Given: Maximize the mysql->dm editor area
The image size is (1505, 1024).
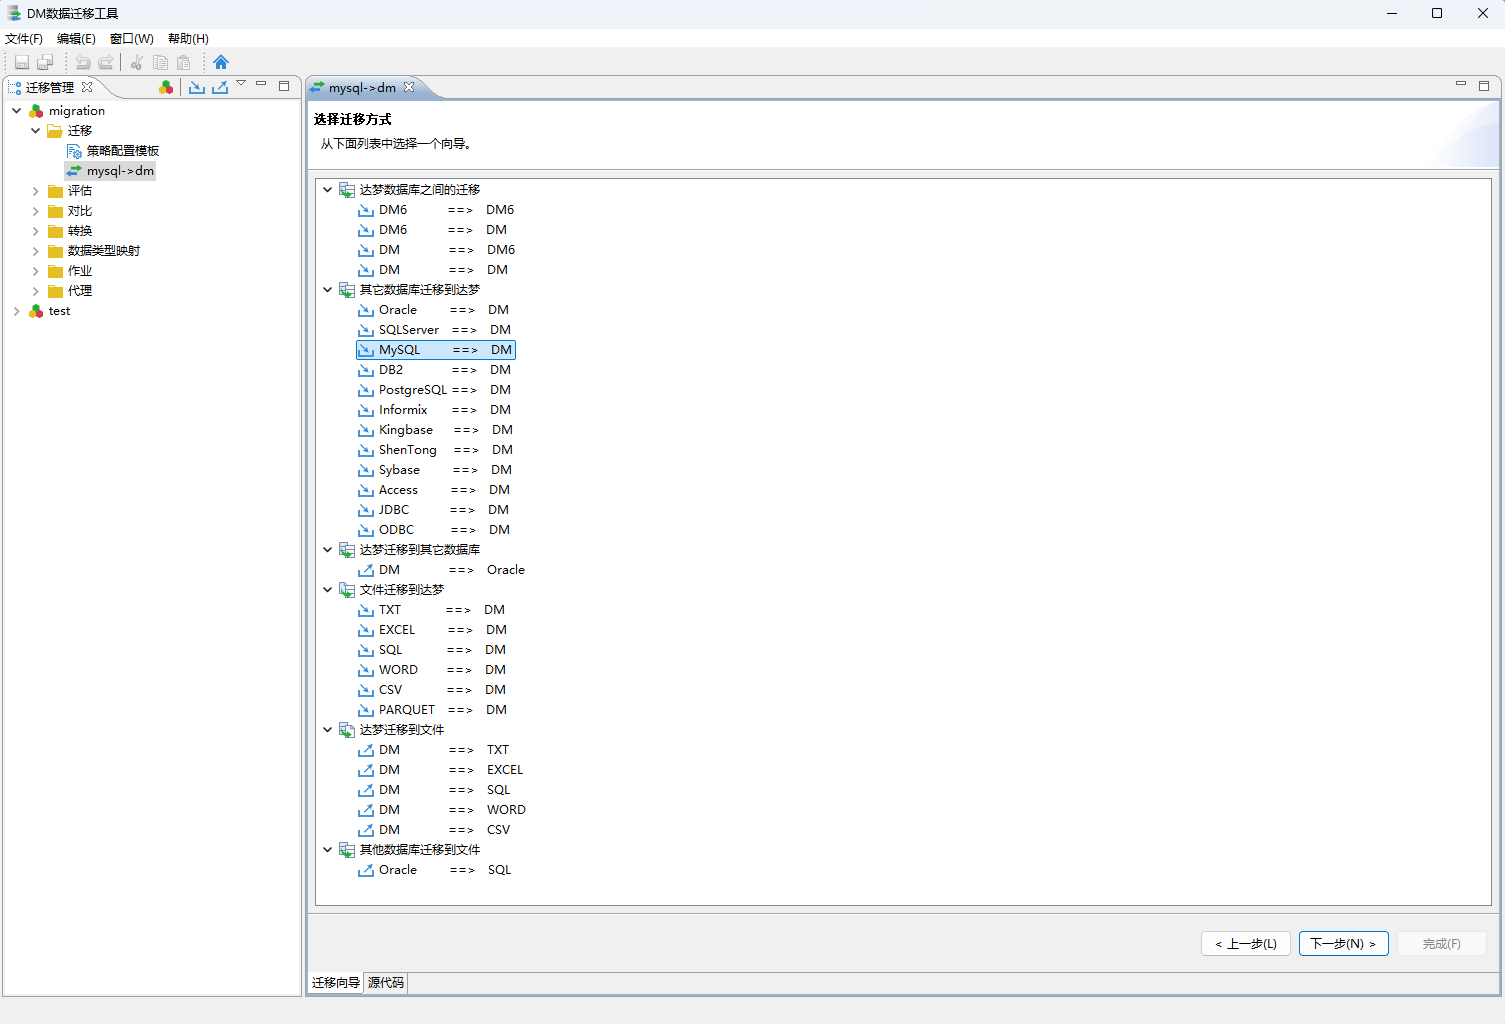Looking at the screenshot, I should [x=1484, y=86].
